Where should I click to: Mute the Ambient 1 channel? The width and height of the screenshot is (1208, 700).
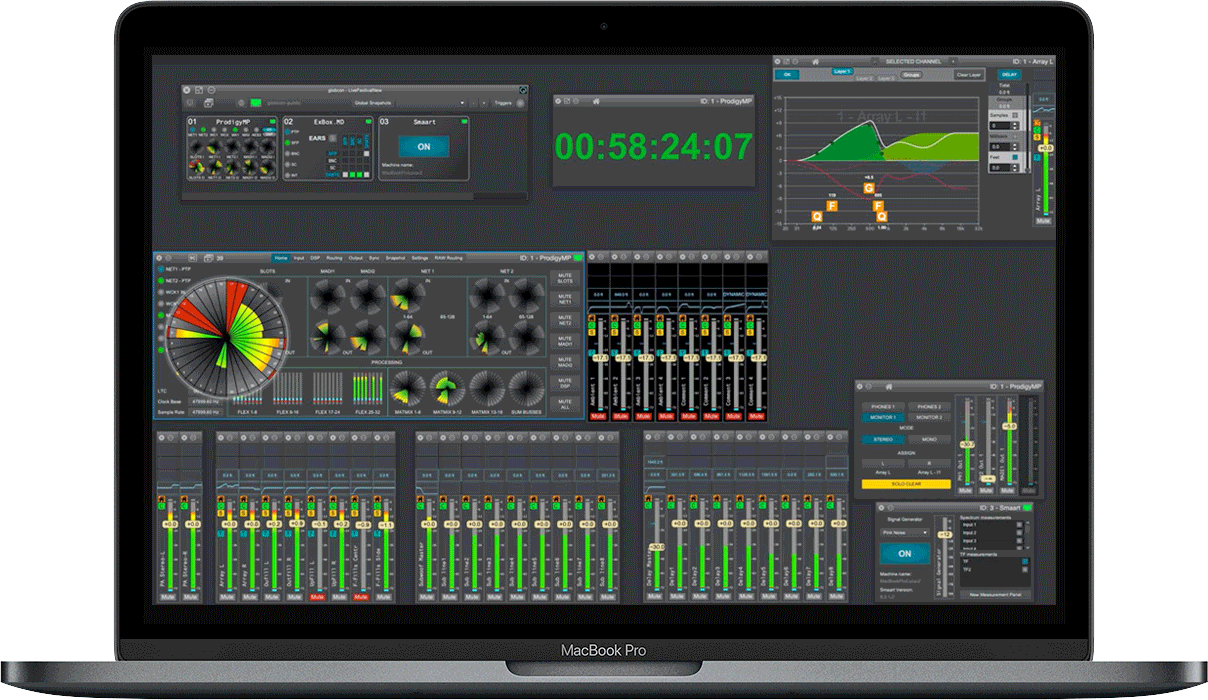click(x=598, y=415)
